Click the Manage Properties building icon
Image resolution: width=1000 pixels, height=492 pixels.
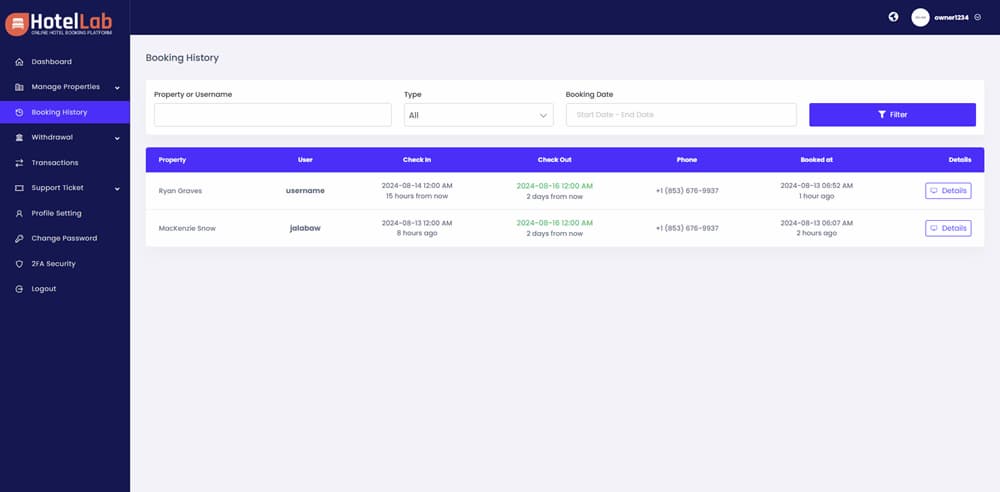point(19,87)
